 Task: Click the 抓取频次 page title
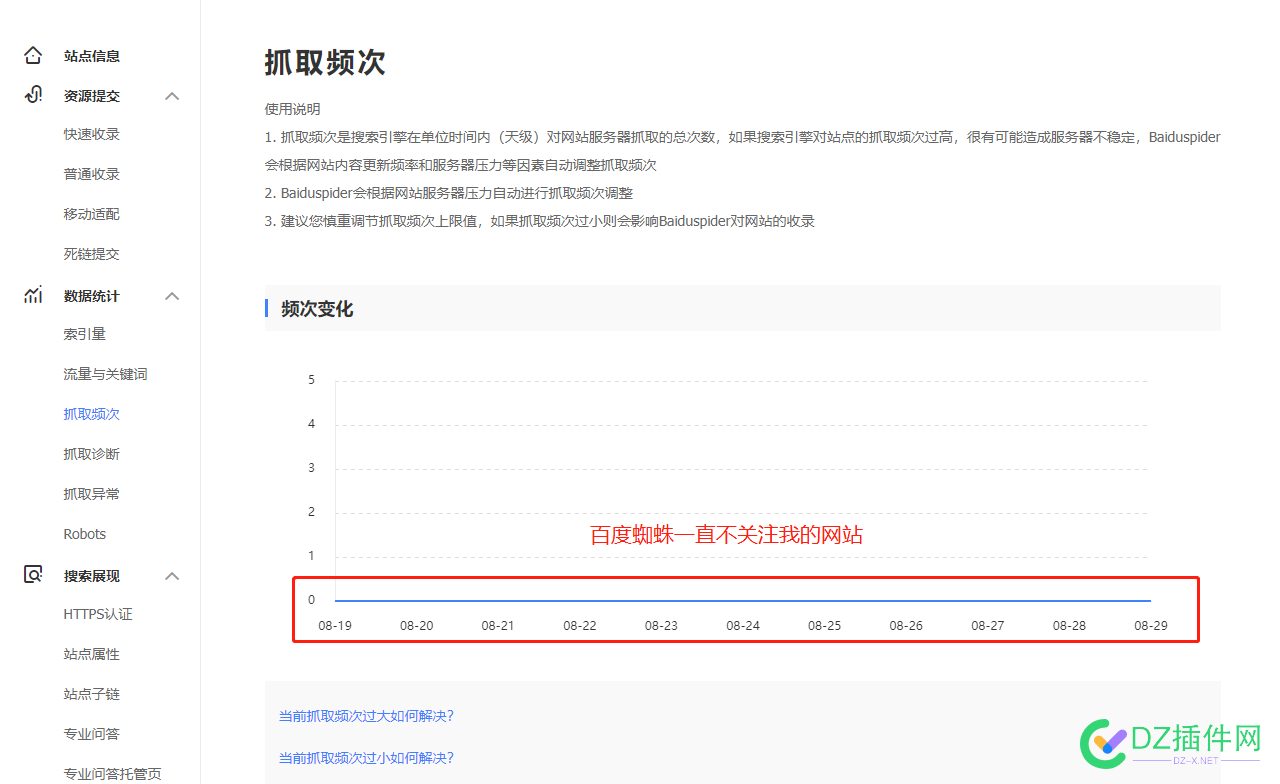[325, 62]
